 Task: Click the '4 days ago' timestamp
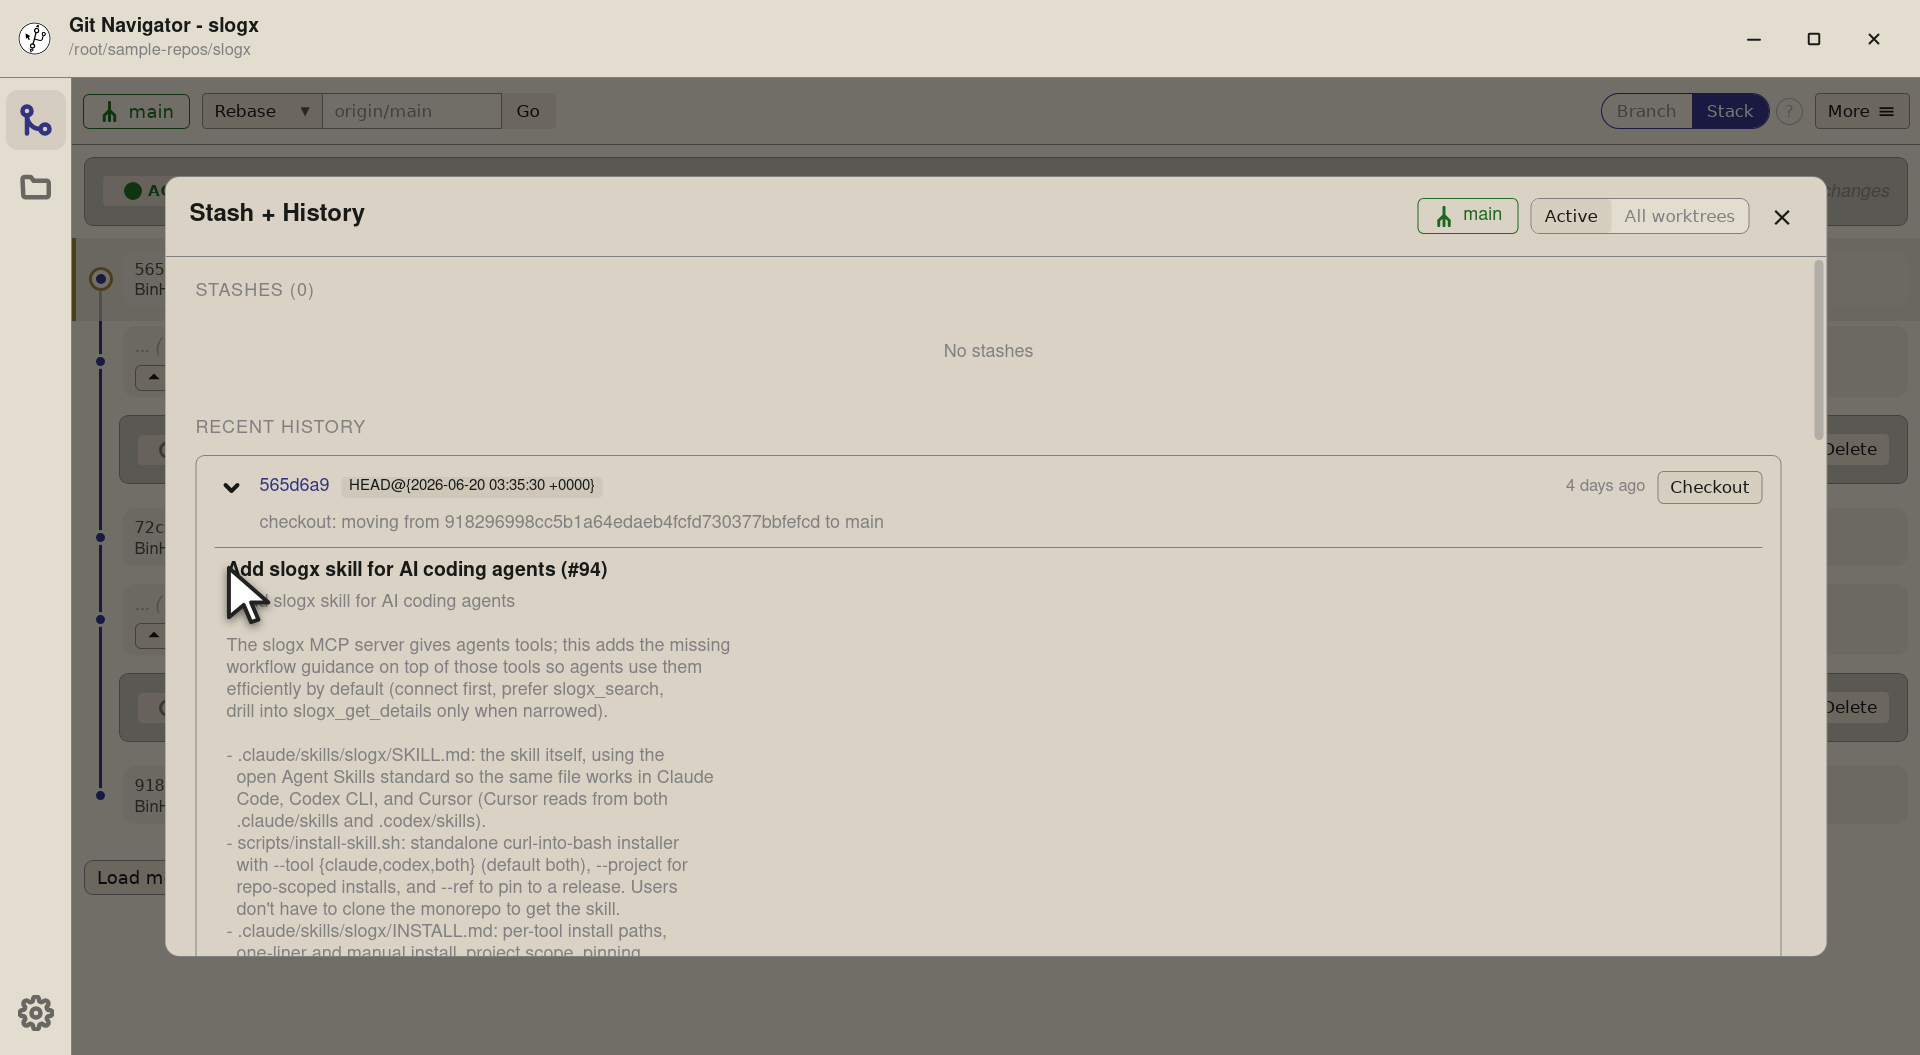tap(1605, 485)
